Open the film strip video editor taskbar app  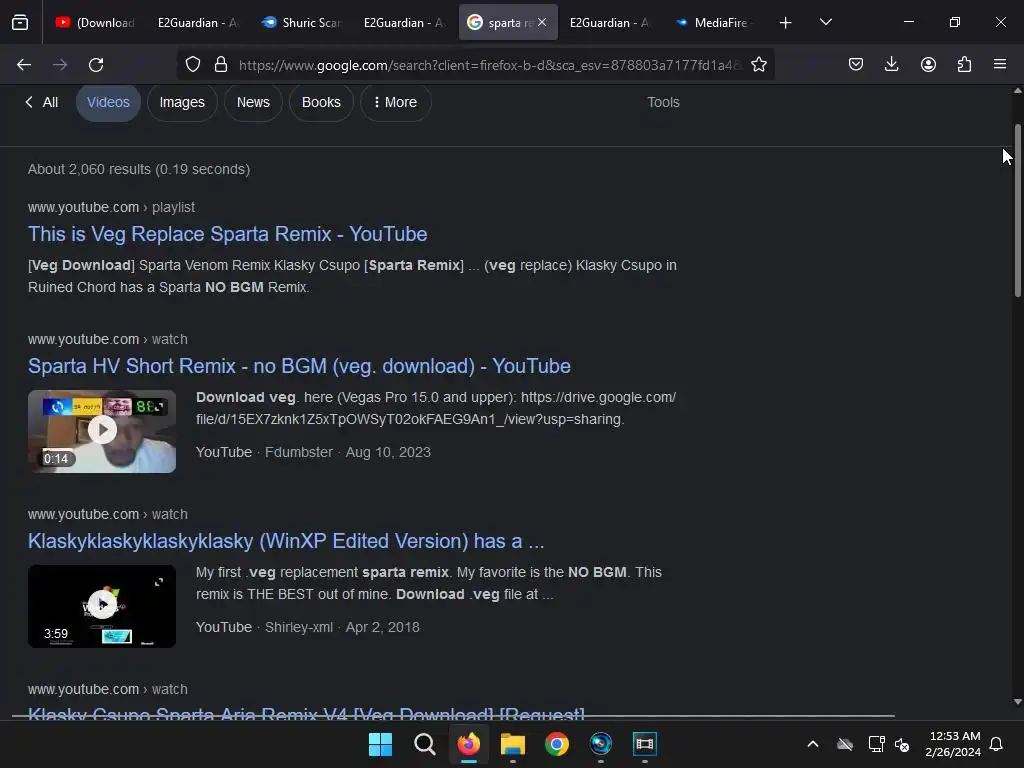click(645, 744)
